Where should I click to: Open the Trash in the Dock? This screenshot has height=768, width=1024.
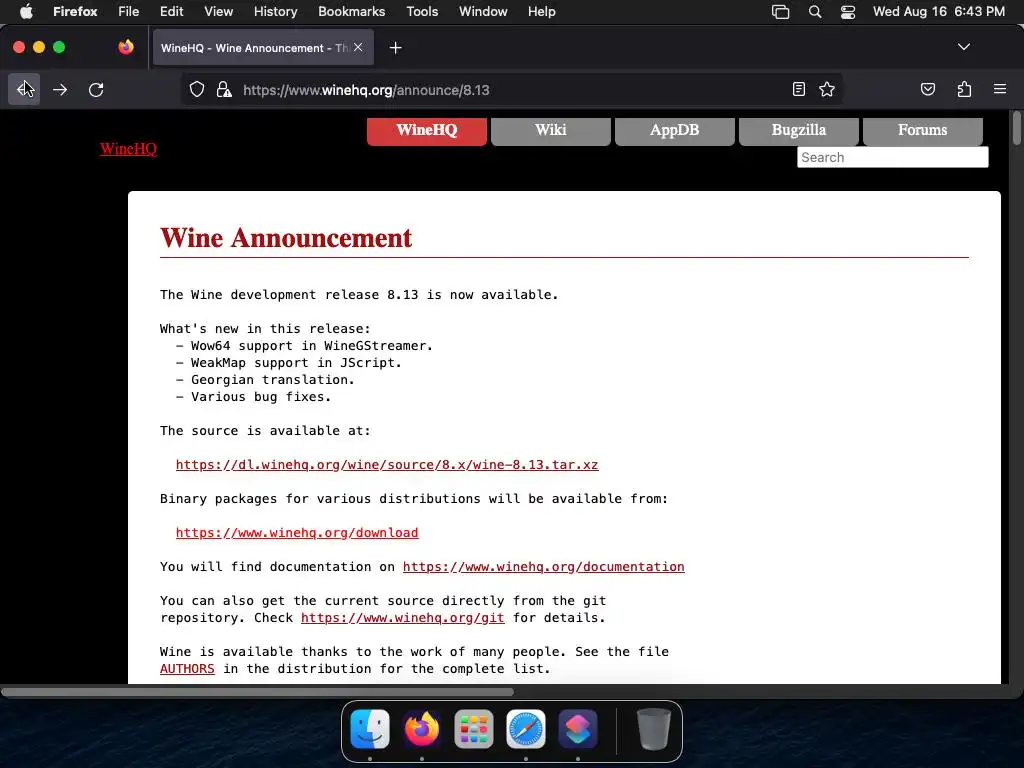654,729
